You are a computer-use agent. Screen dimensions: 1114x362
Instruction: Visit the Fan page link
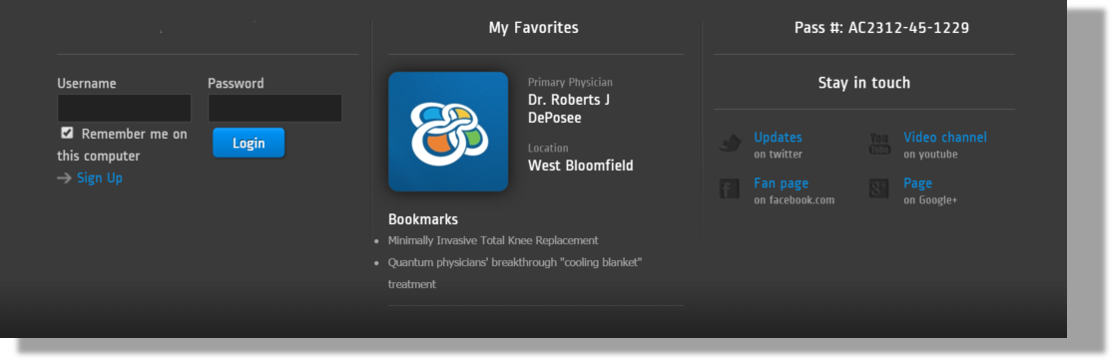781,183
